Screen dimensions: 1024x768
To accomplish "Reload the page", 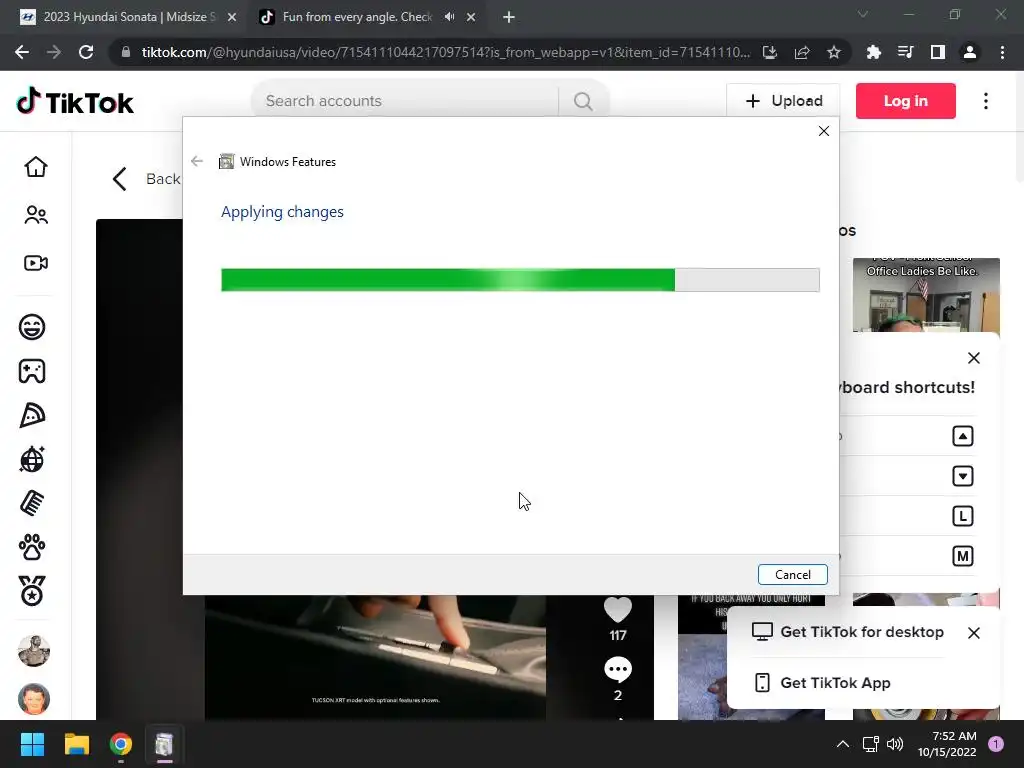I will click(x=86, y=52).
